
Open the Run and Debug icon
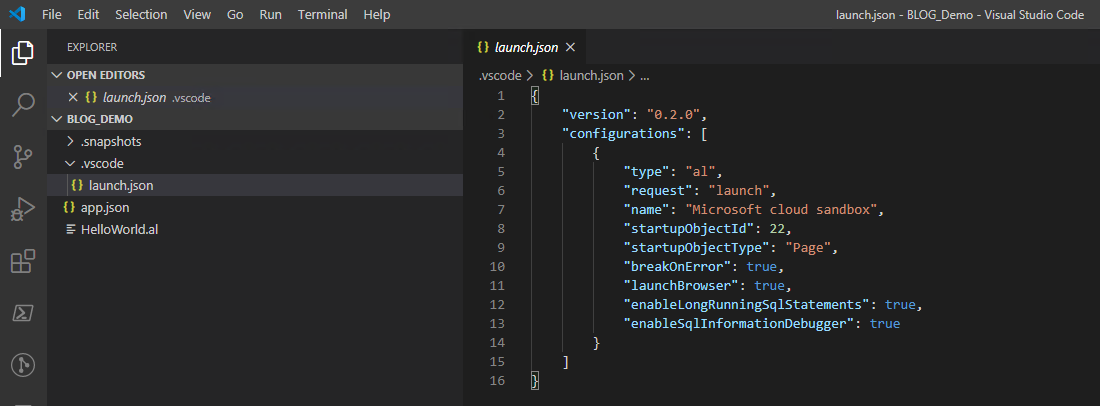pos(22,209)
